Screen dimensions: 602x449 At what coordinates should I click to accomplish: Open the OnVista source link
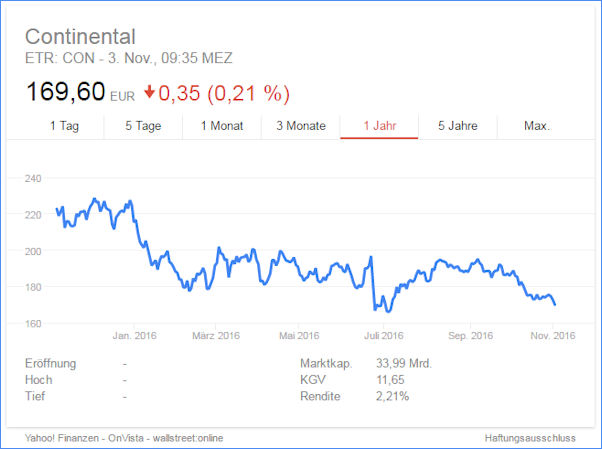coord(126,438)
